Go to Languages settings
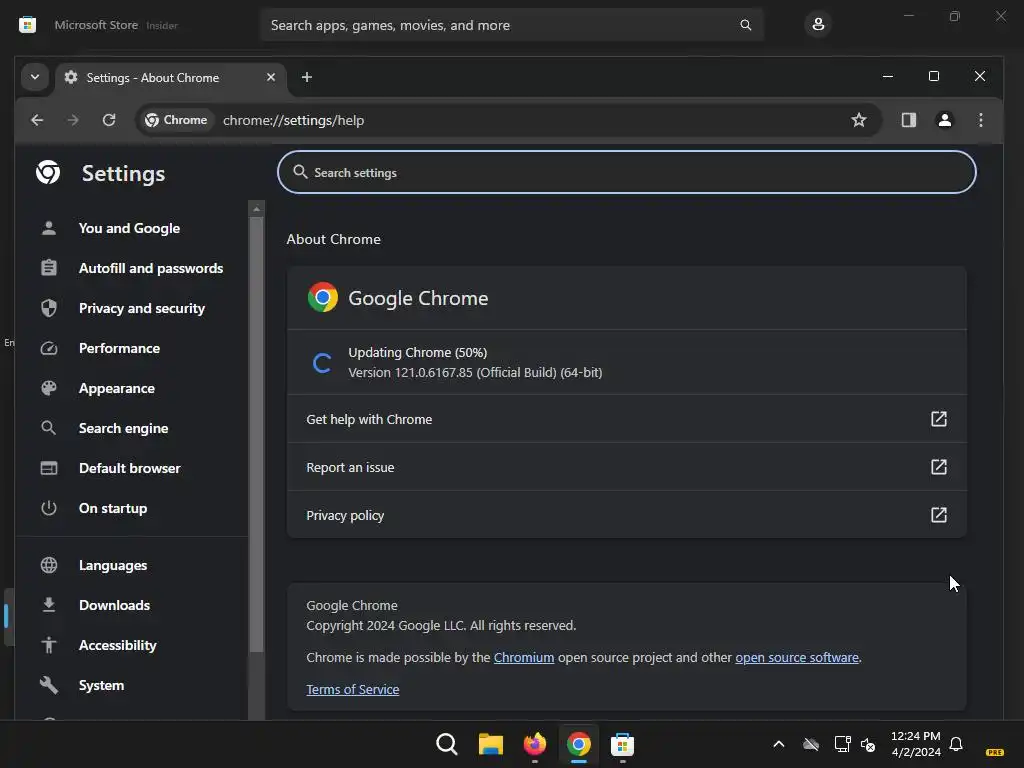1024x768 pixels. (x=113, y=566)
